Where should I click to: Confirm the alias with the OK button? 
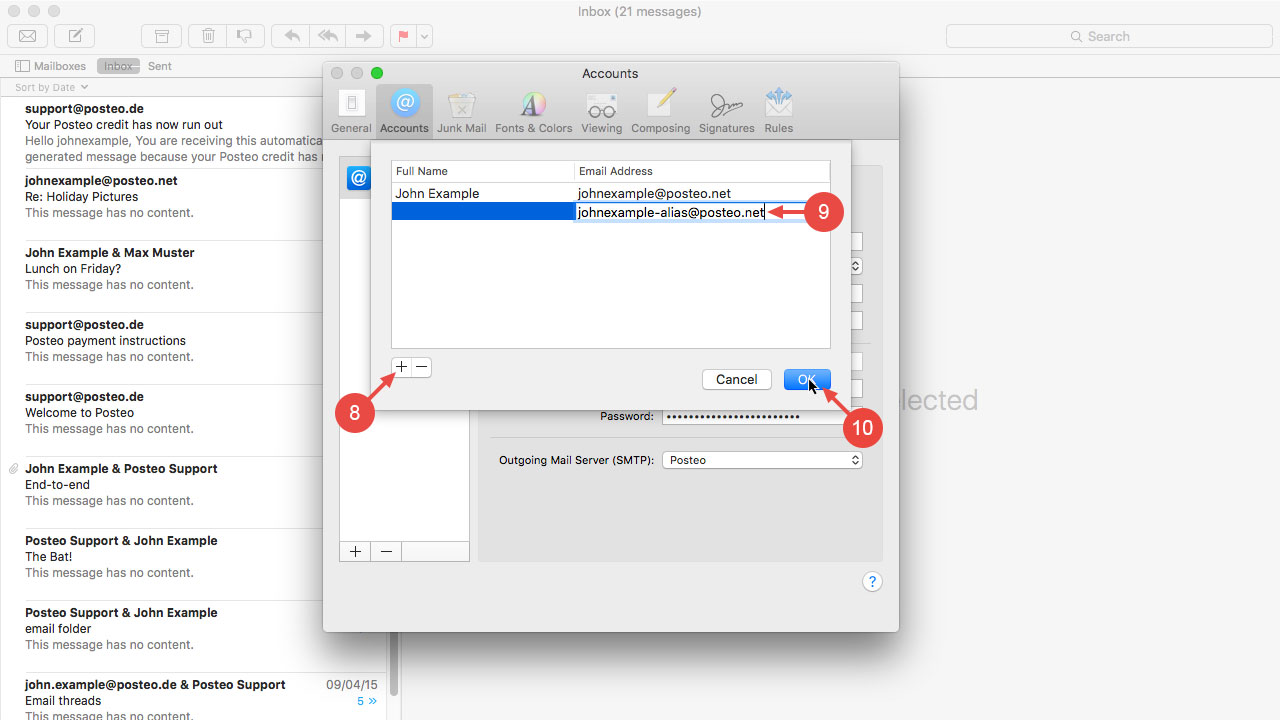(807, 379)
